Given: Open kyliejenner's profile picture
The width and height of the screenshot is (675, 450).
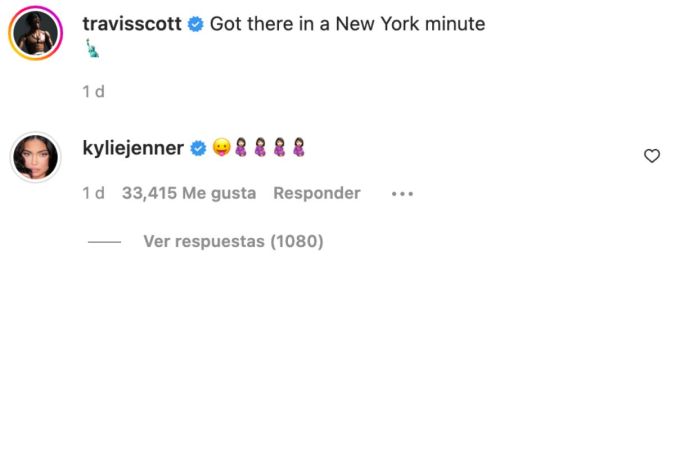Looking at the screenshot, I should [x=36, y=156].
